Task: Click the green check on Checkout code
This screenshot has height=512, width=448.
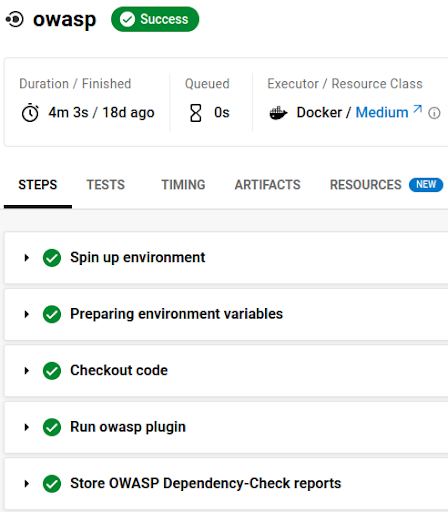Action: [x=52, y=371]
